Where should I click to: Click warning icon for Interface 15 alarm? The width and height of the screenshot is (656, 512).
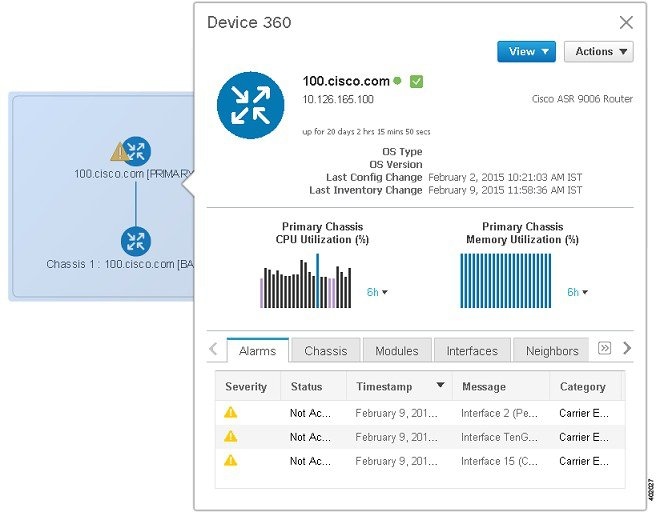pyautogui.click(x=231, y=461)
